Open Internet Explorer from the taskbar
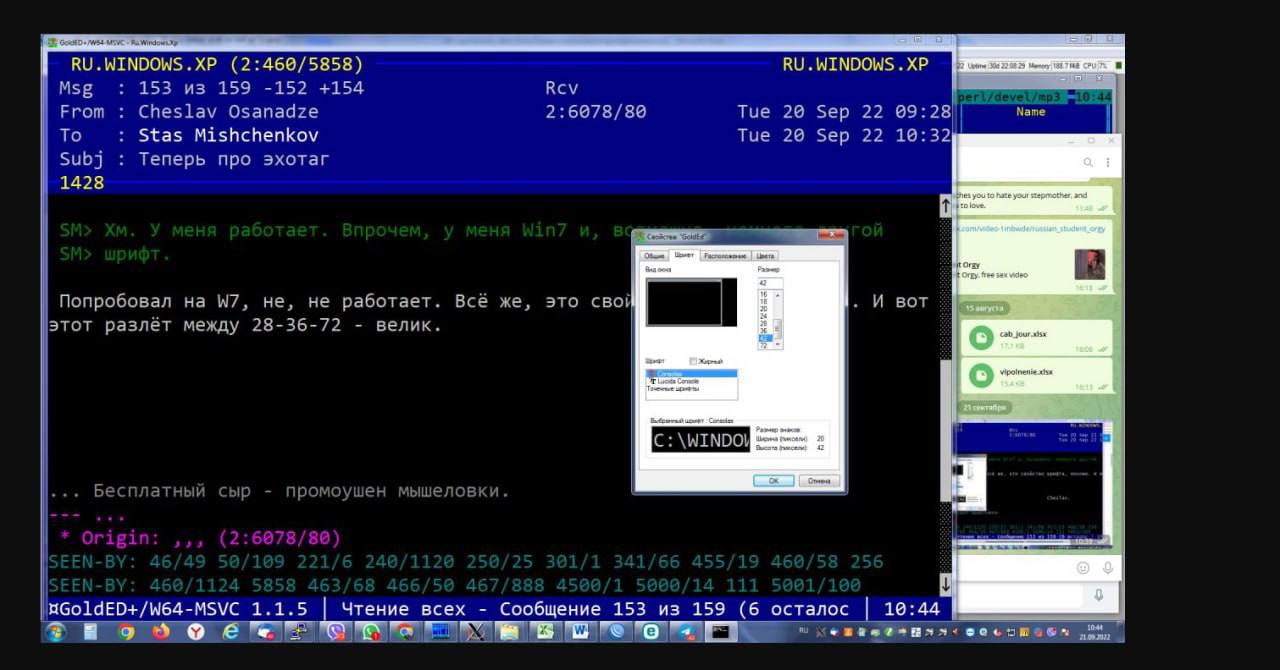1280x670 pixels. [231, 632]
